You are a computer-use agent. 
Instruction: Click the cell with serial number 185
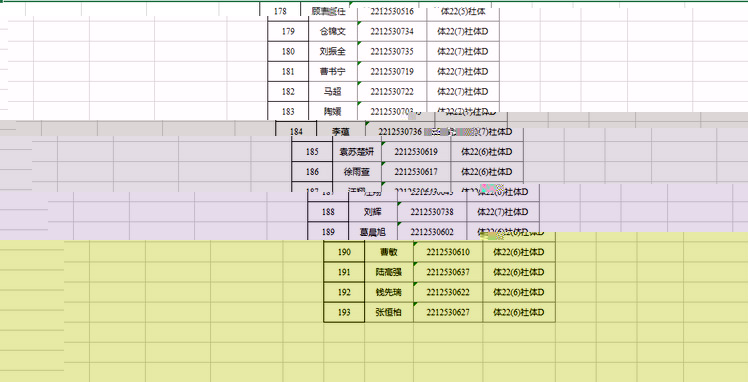(x=312, y=152)
